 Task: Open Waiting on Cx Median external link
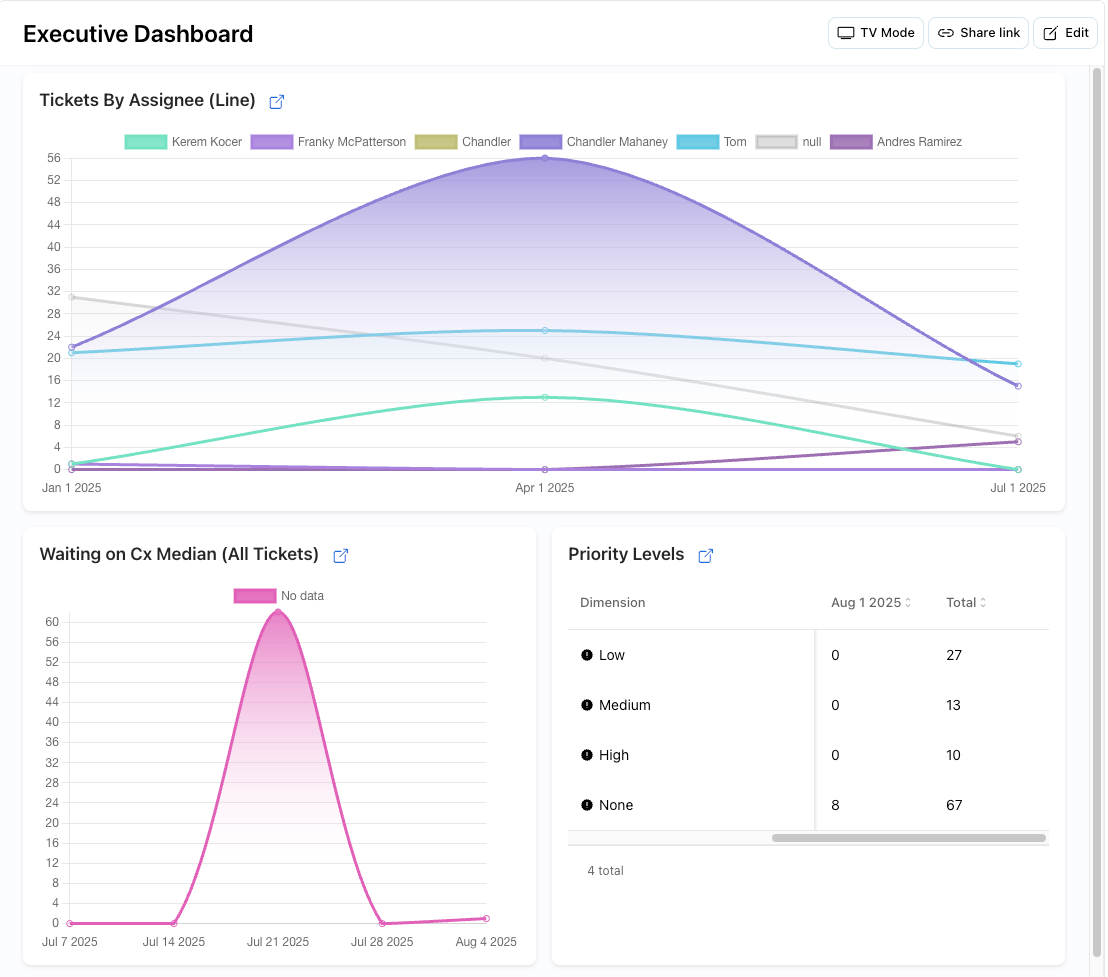[340, 555]
